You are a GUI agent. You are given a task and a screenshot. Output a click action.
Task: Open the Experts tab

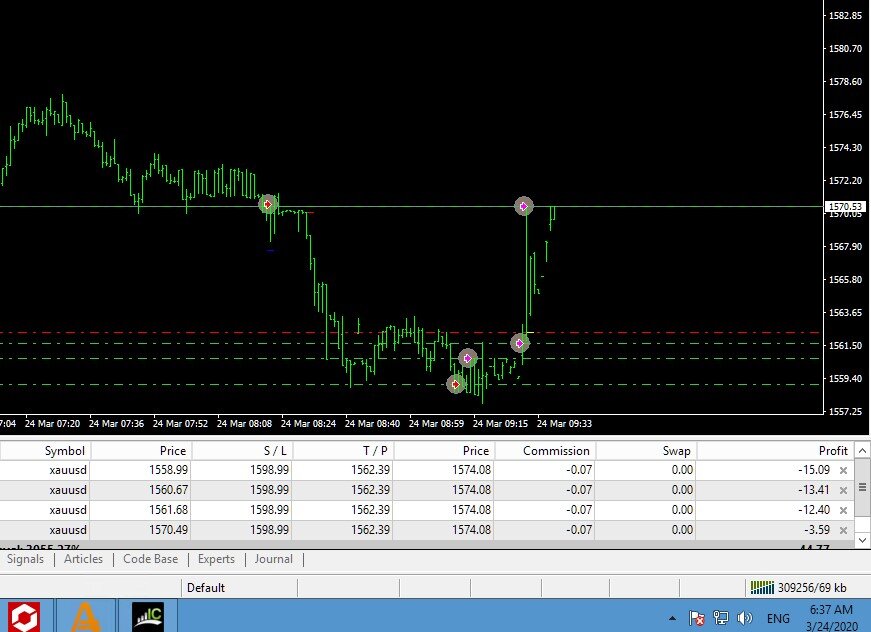(x=216, y=559)
